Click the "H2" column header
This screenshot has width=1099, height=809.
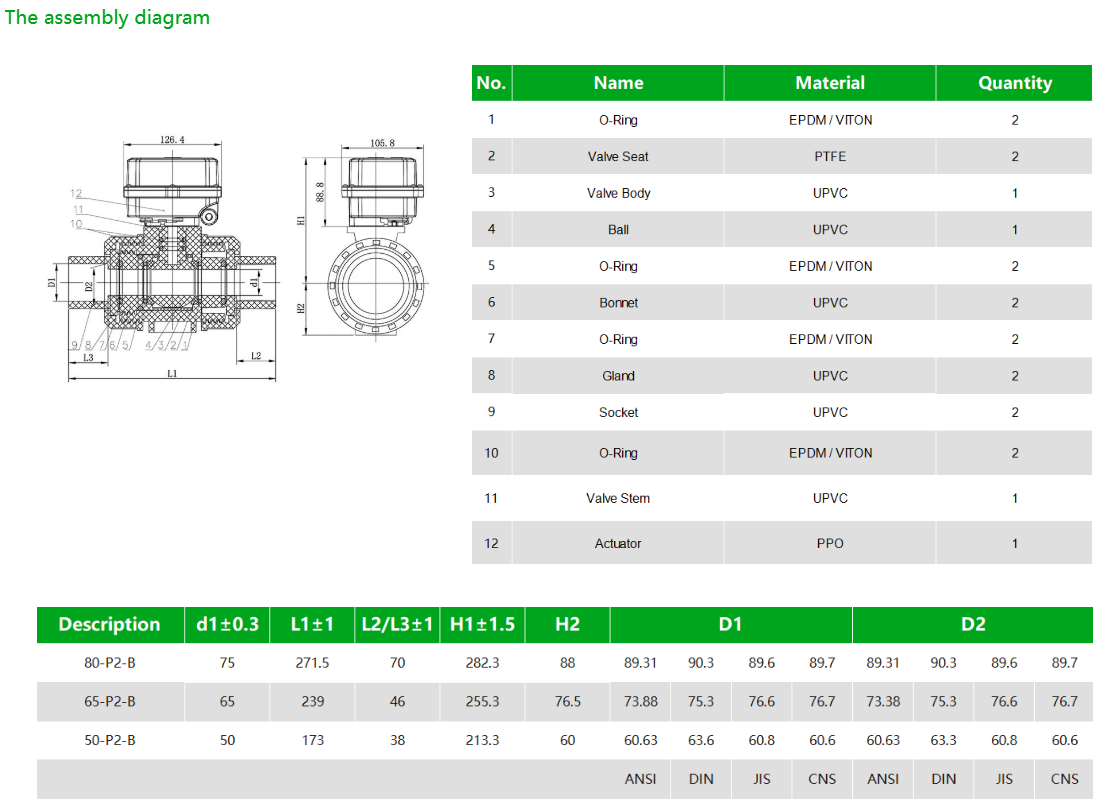pyautogui.click(x=567, y=624)
